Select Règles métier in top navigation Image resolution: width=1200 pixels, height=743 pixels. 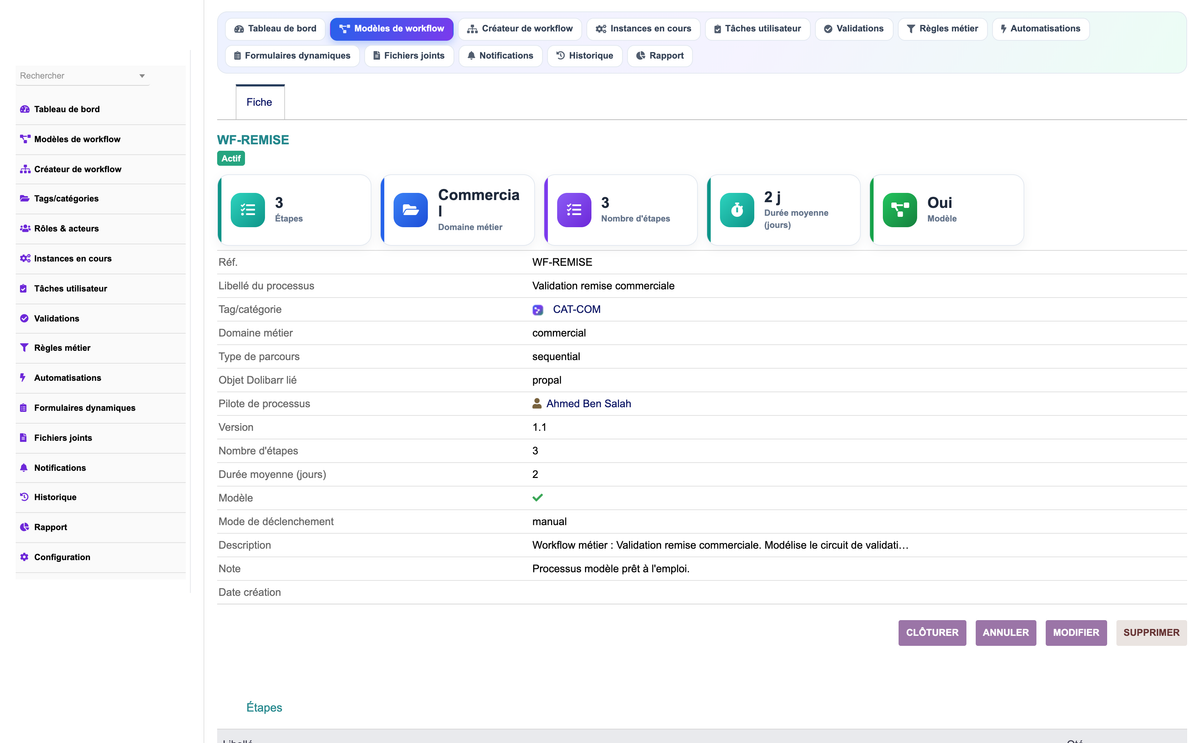tap(942, 29)
